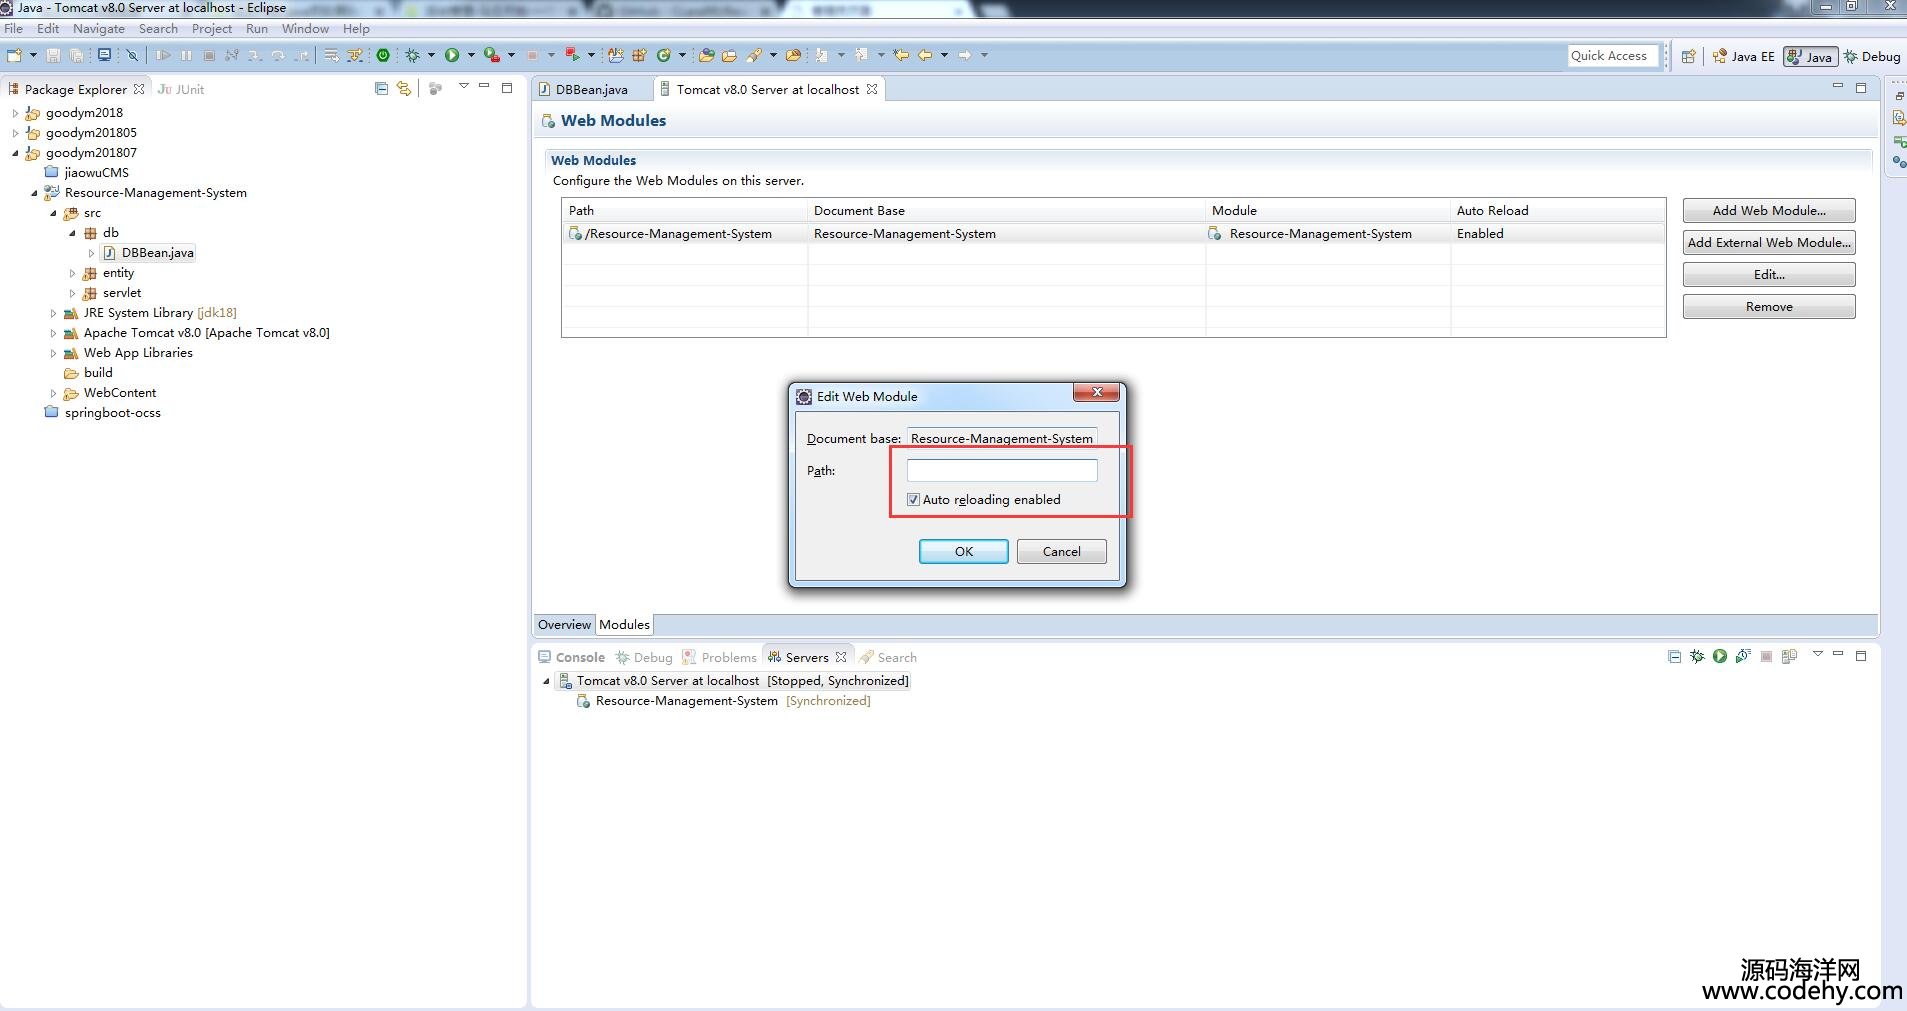Click the Restore icon in the right trim bar

point(1898,96)
